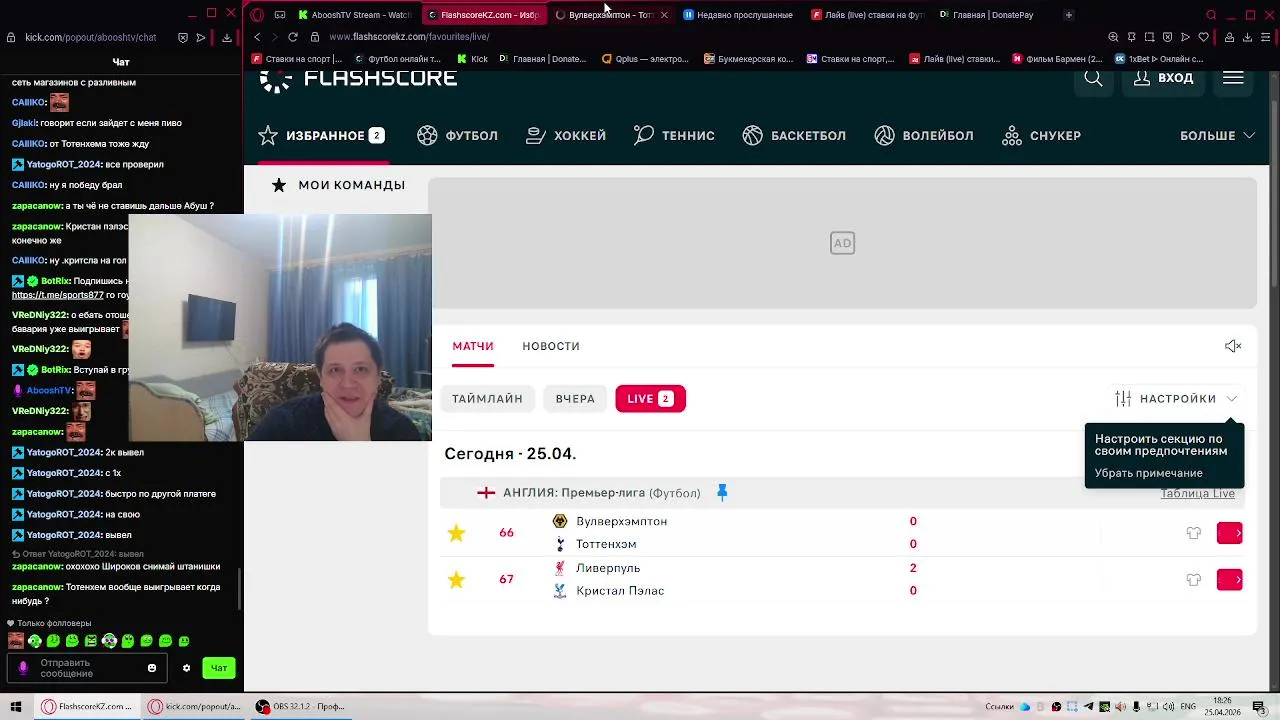The height and width of the screenshot is (720, 1280).
Task: Open the Вулверхэмптон team name
Action: click(x=621, y=522)
